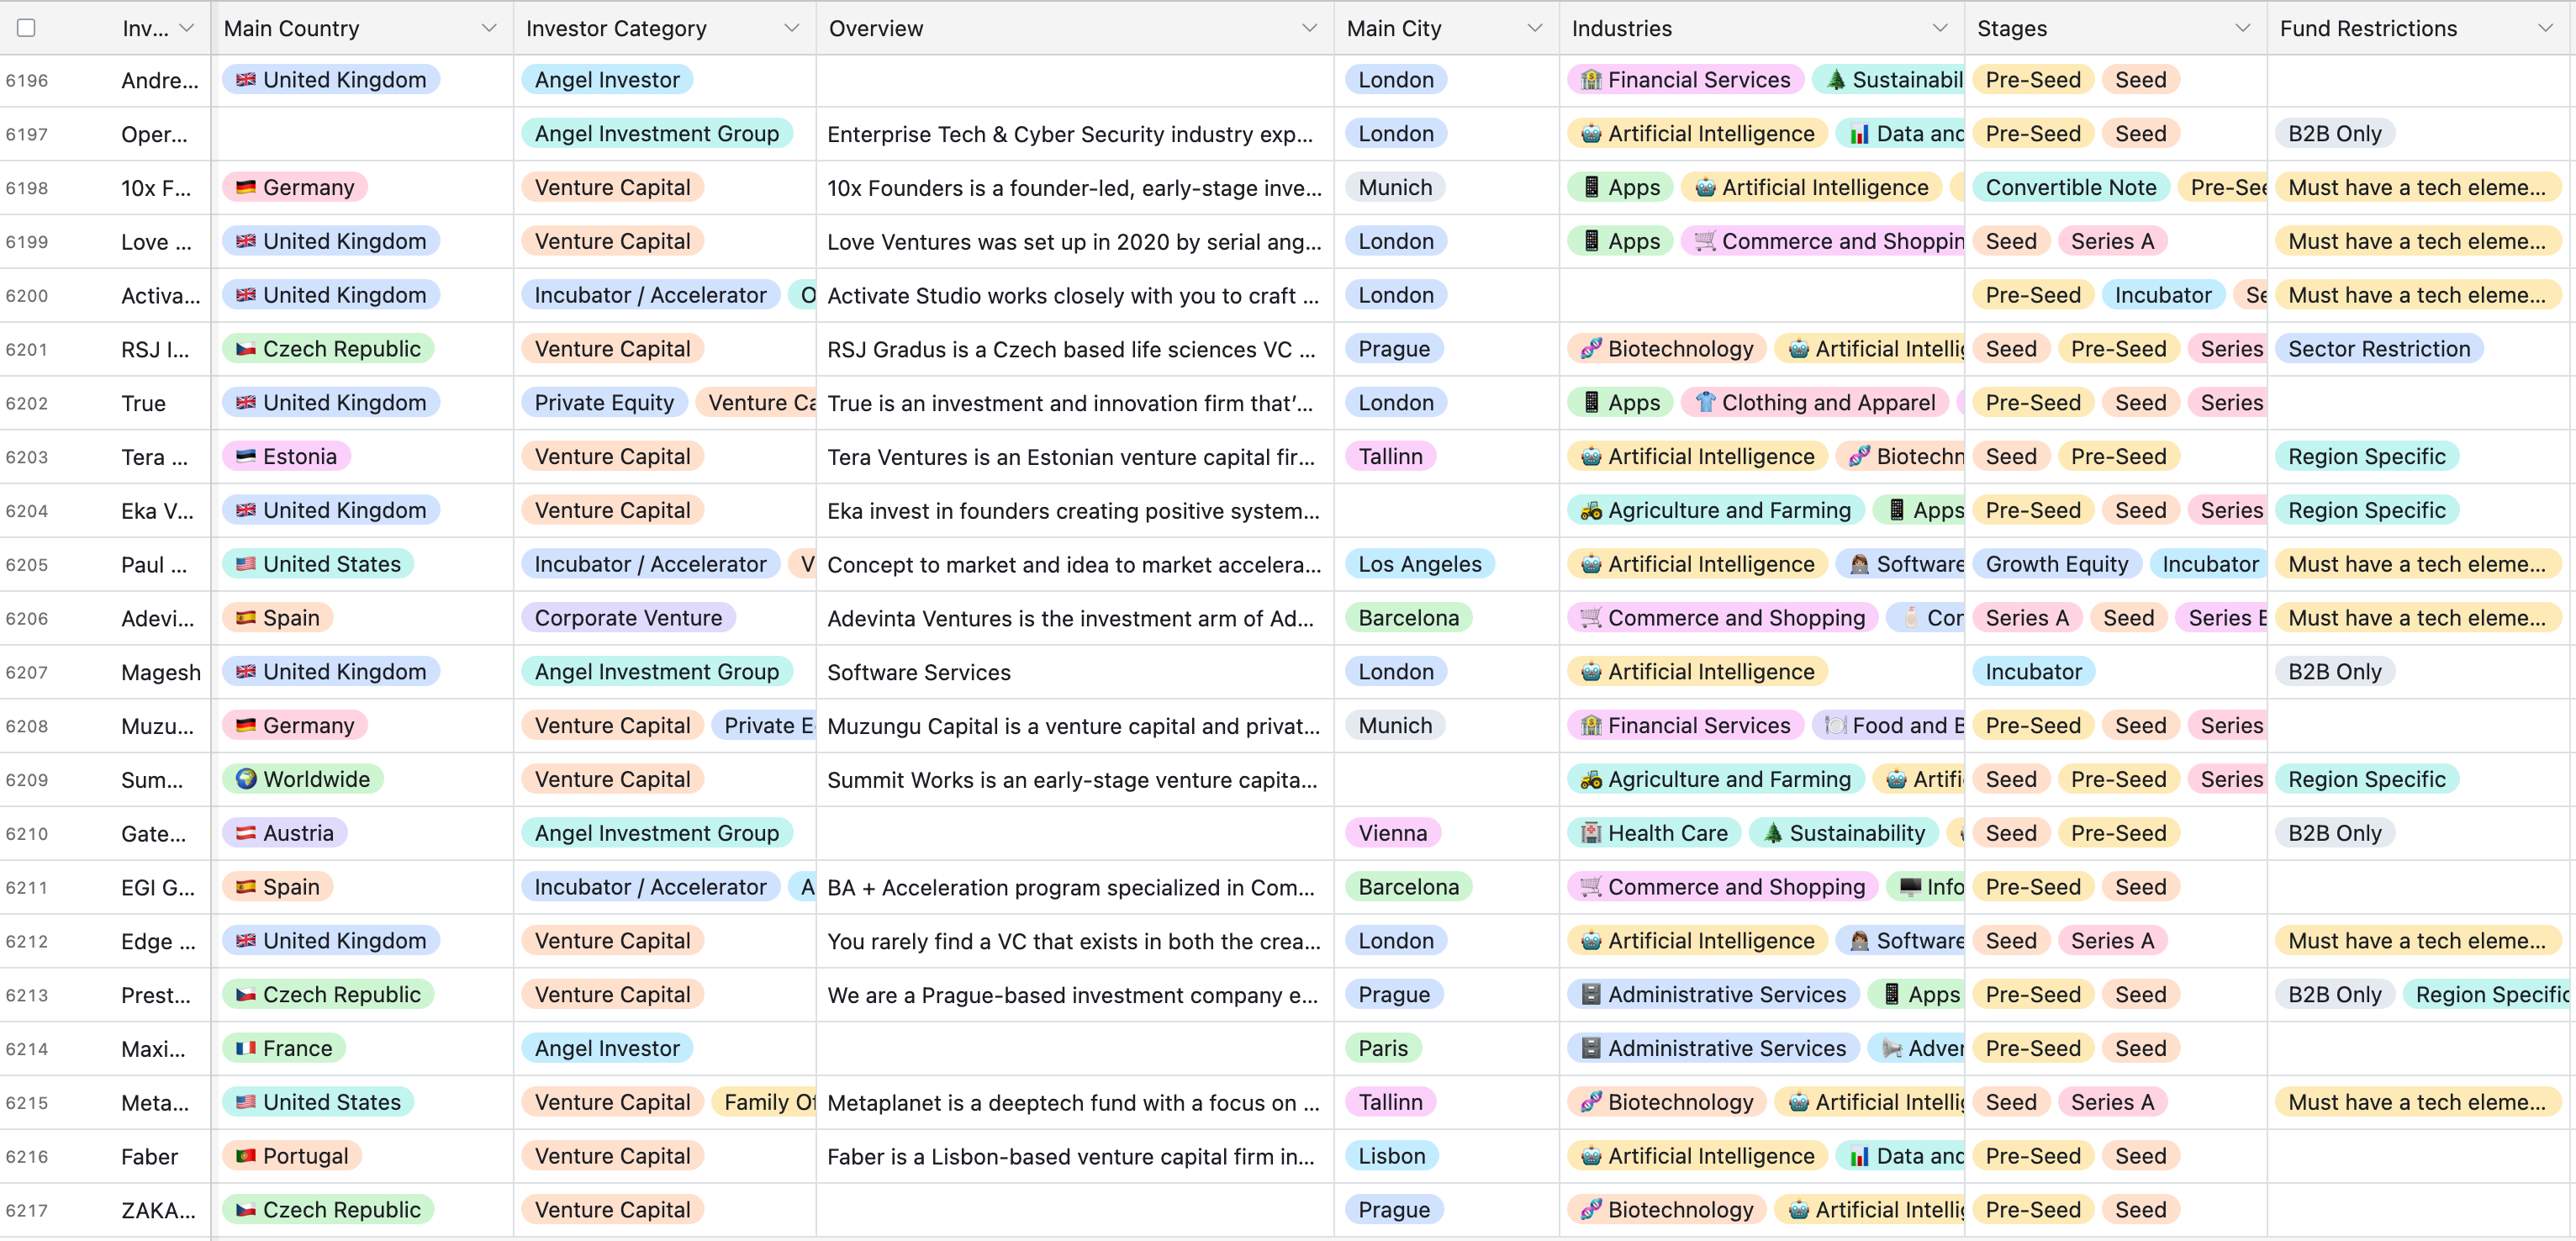Click the shirt icon on Clothing and Apparel
The height and width of the screenshot is (1241, 2576).
pyautogui.click(x=1705, y=403)
